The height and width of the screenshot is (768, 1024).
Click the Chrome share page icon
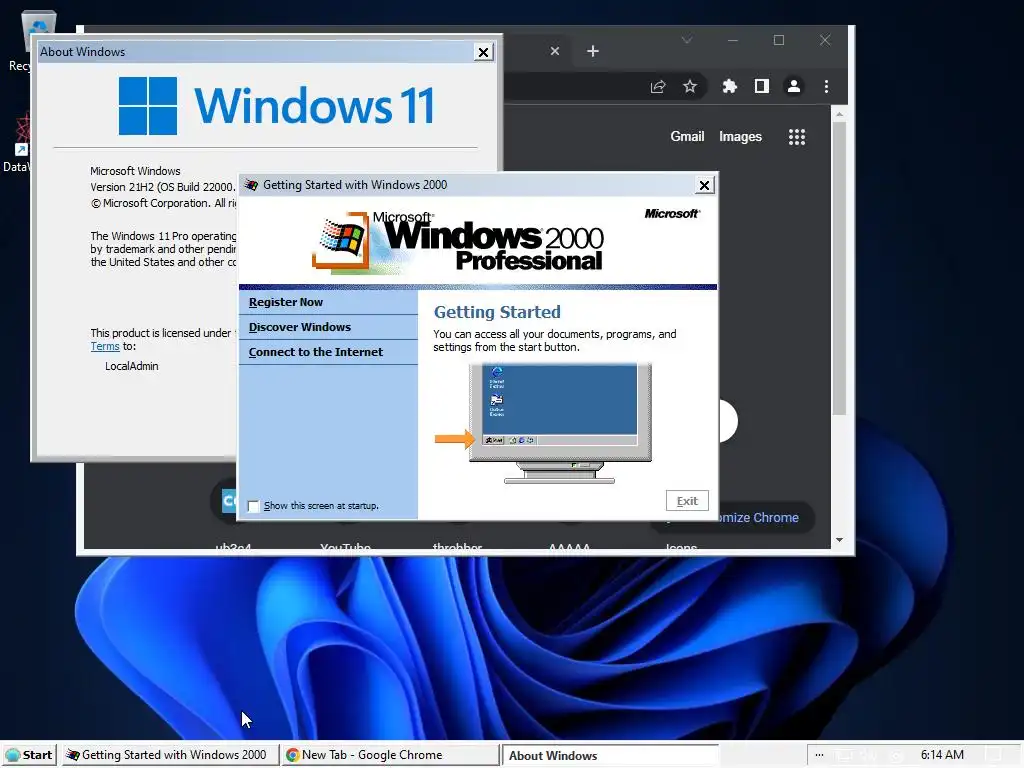658,87
